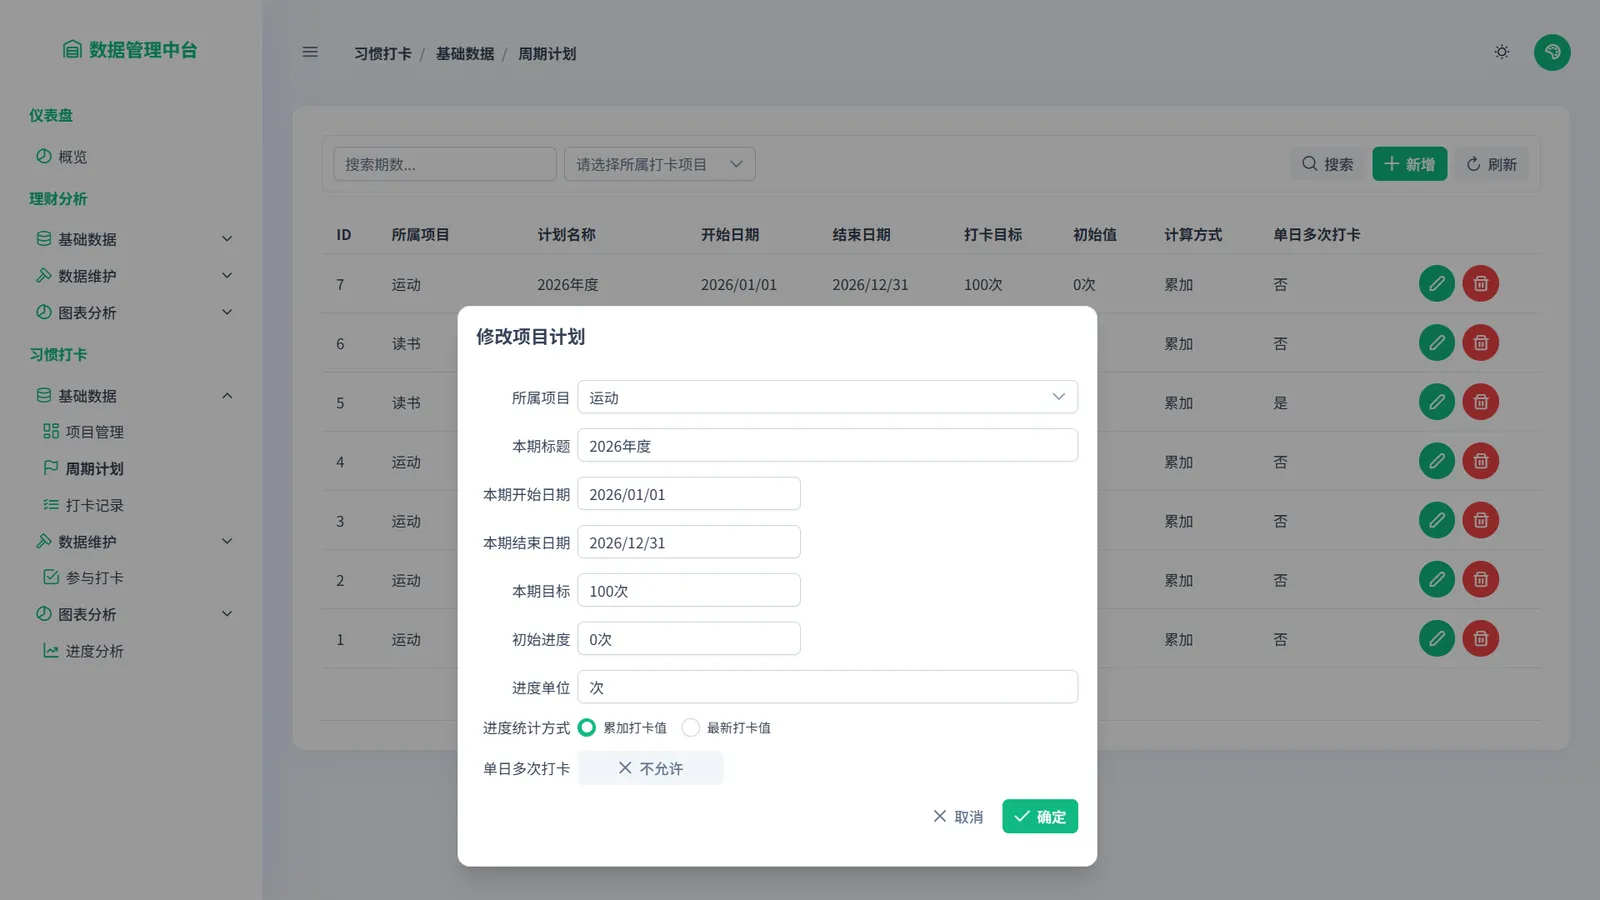
Task: Cancel the edit dialog via 取消
Action: 956,816
